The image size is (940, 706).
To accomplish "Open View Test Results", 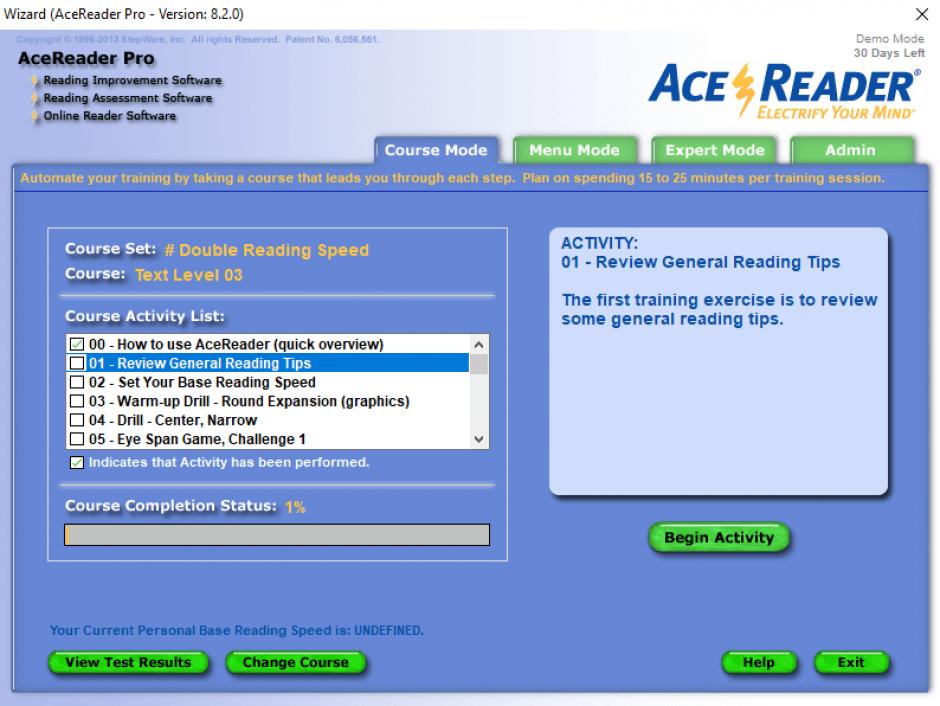I will click(128, 662).
